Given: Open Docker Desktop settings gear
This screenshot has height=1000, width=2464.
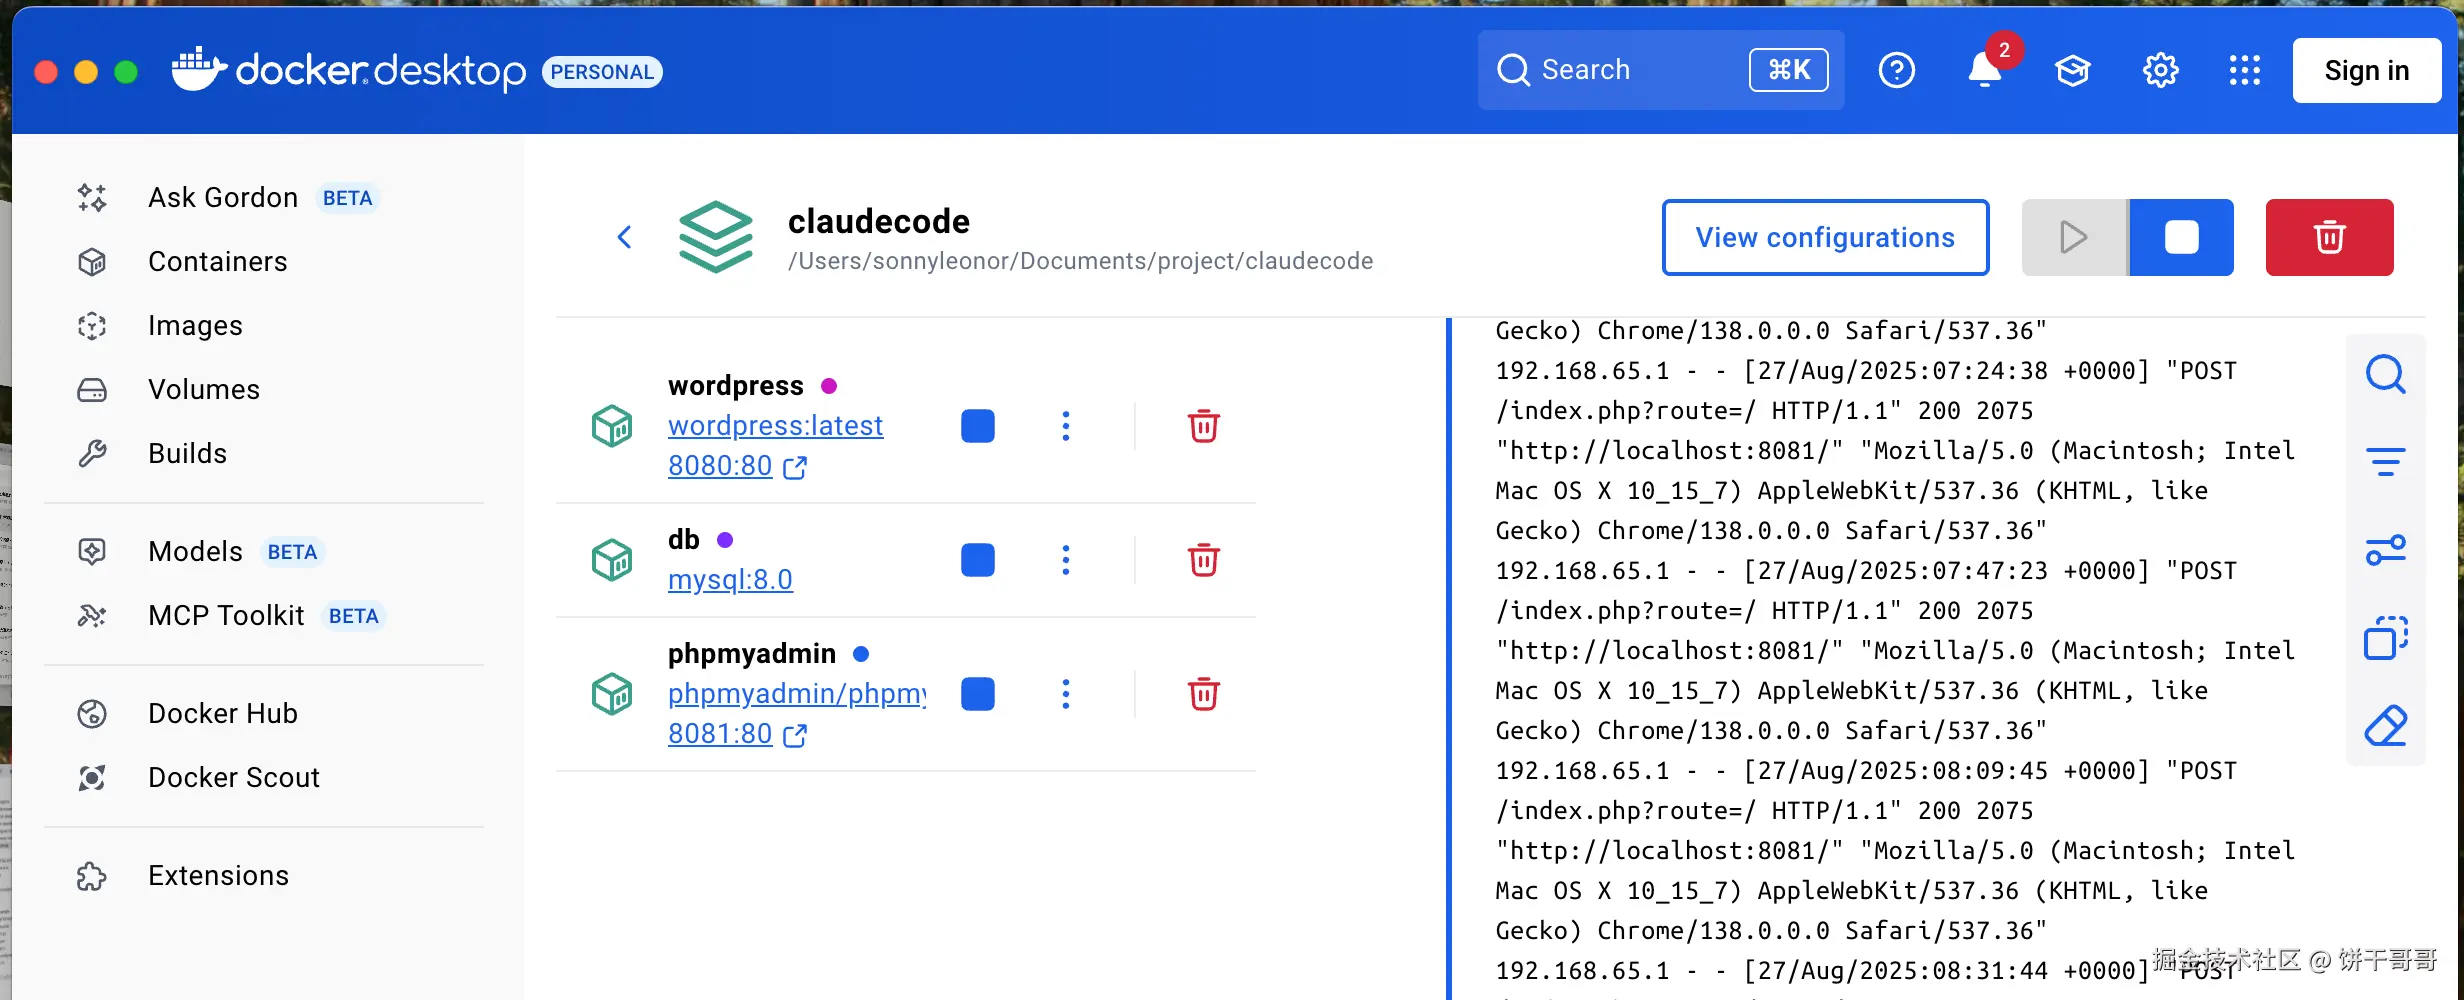Looking at the screenshot, I should [2160, 70].
